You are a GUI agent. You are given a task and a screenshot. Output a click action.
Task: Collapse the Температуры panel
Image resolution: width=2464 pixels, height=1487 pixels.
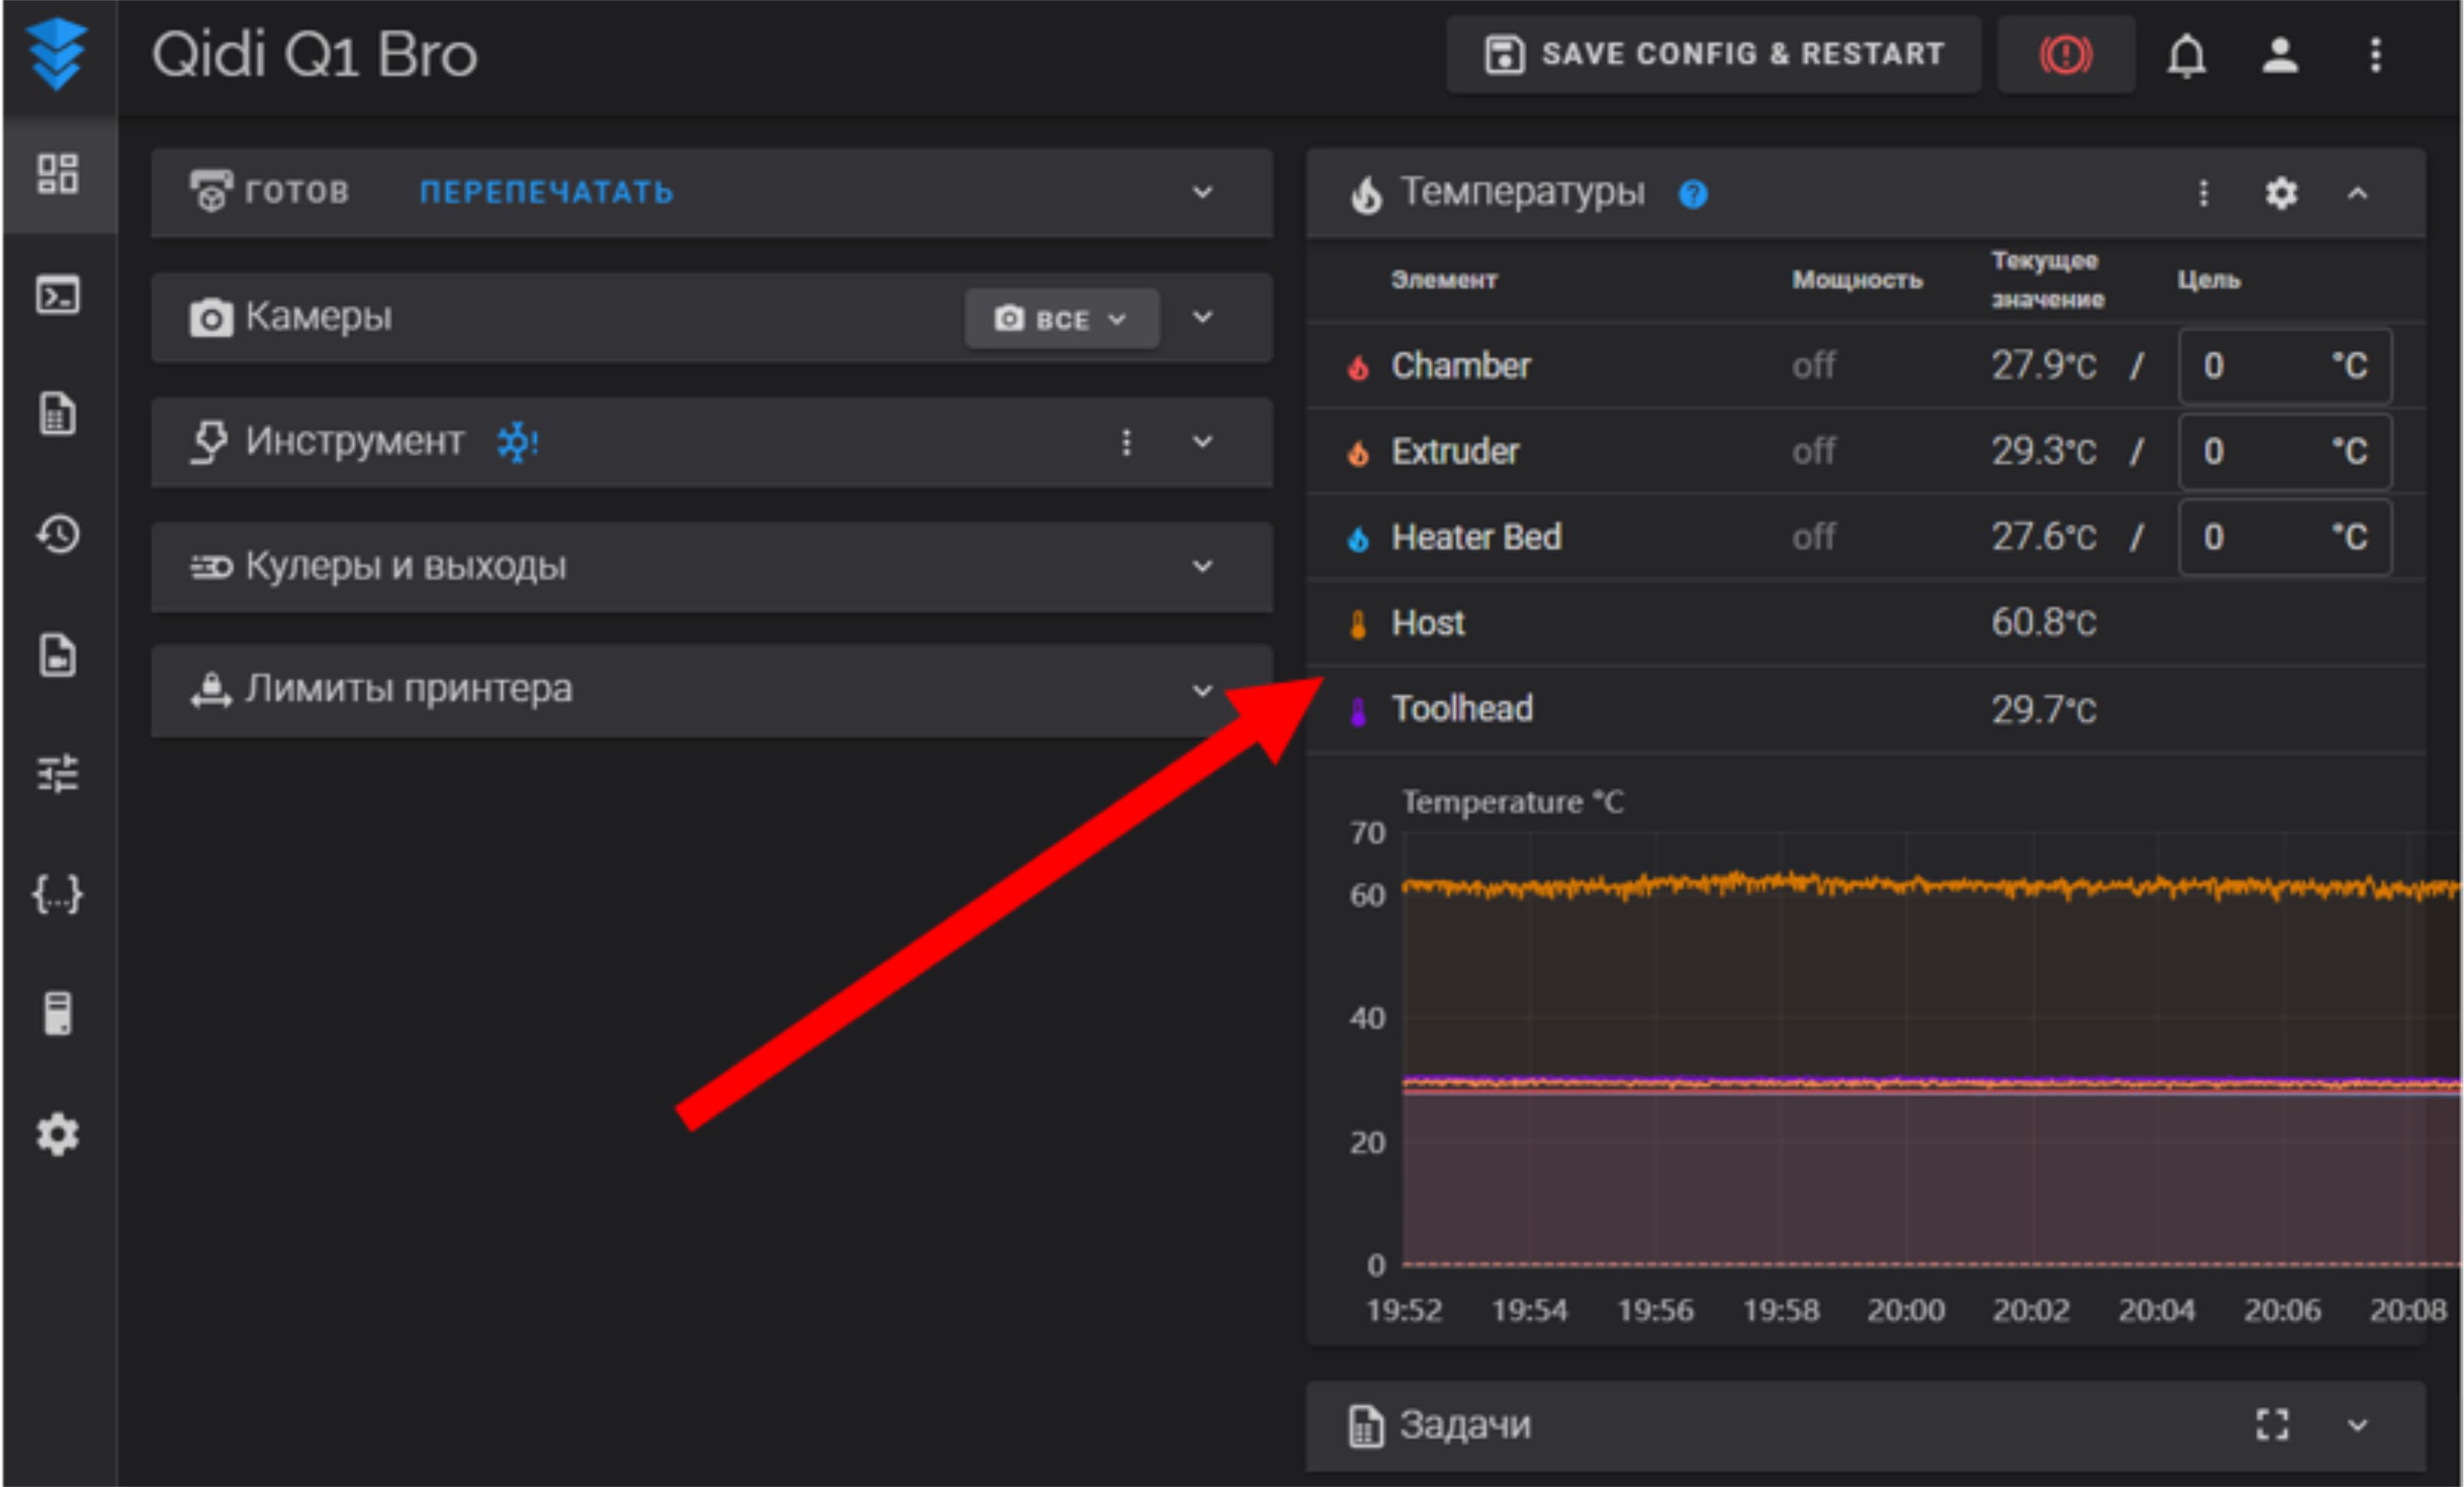[x=2357, y=193]
